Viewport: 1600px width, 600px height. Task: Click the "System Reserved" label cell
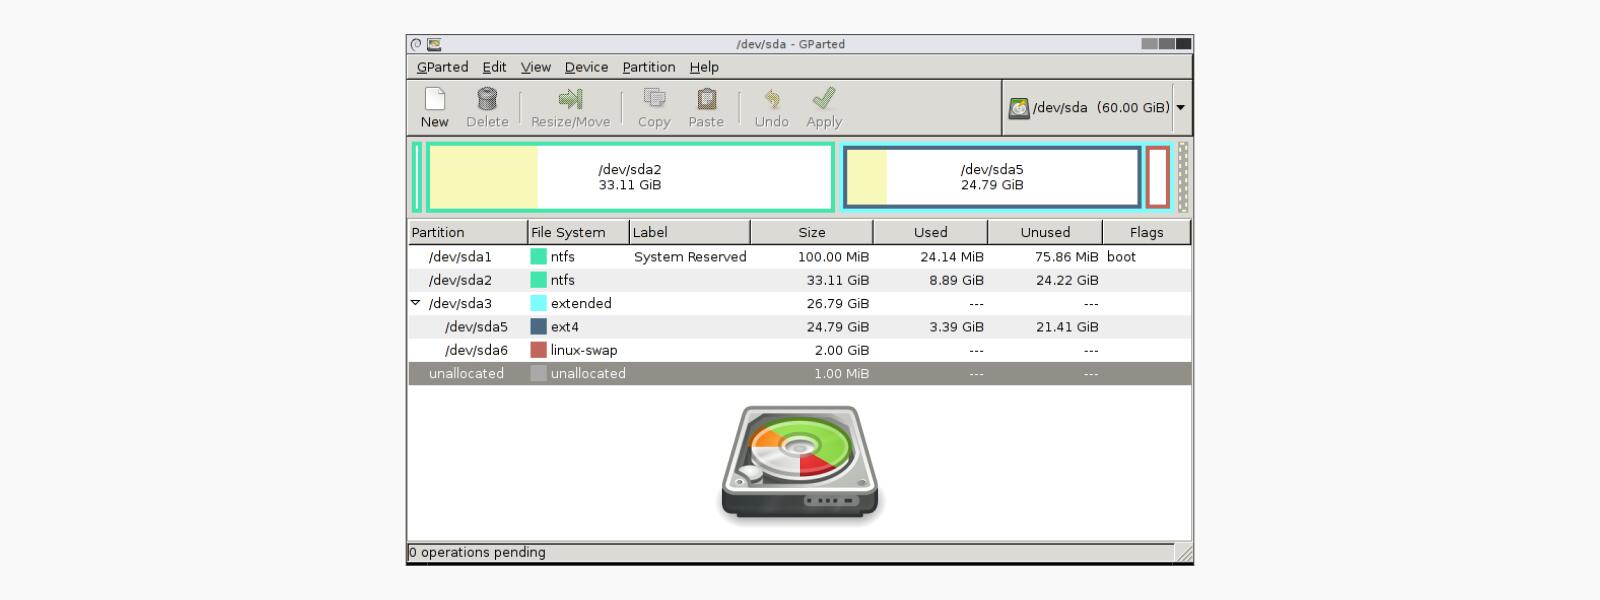690,257
